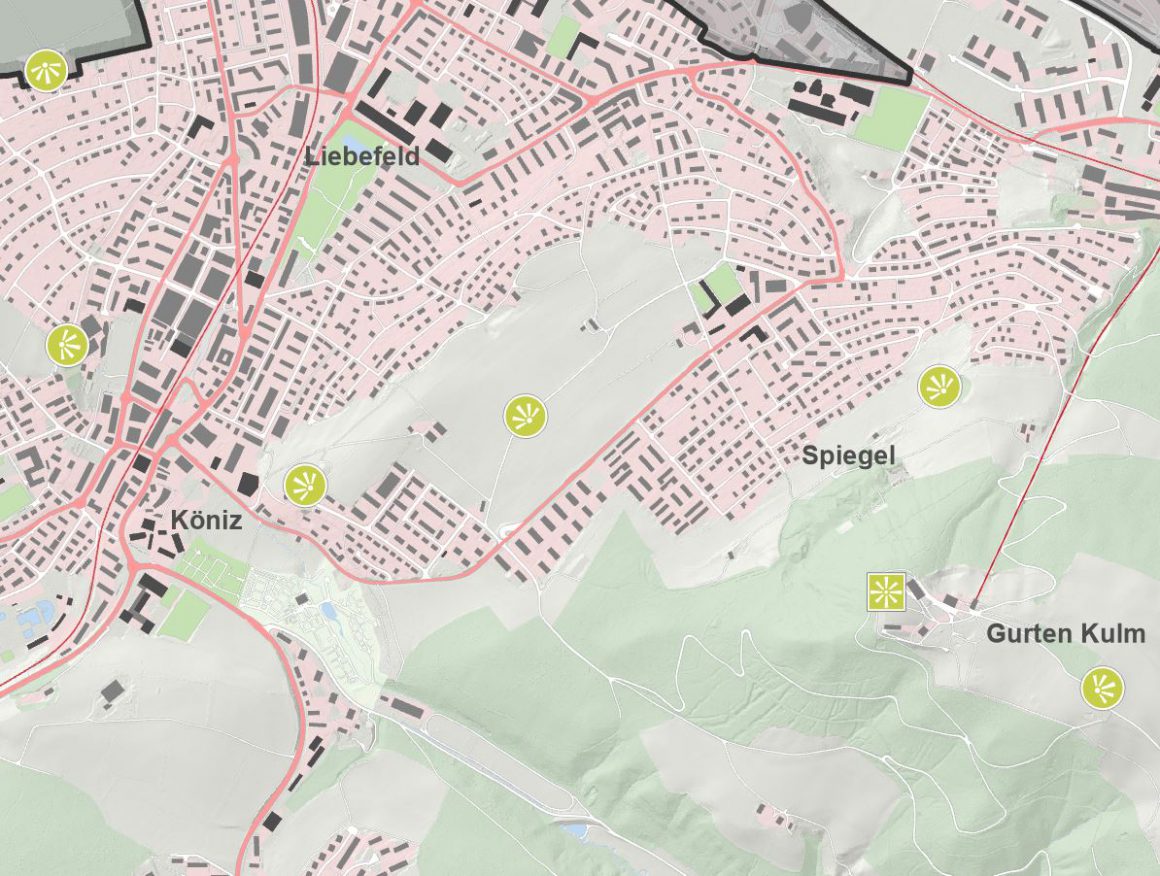Click the Gurten Kulm place label
The width and height of the screenshot is (1160, 876).
point(1065,634)
